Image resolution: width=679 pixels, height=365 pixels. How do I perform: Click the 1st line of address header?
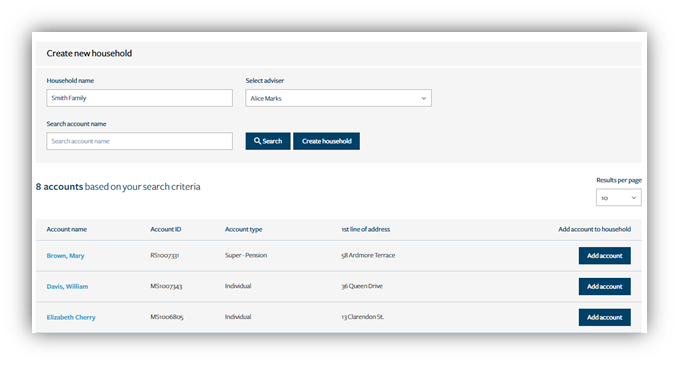point(365,229)
